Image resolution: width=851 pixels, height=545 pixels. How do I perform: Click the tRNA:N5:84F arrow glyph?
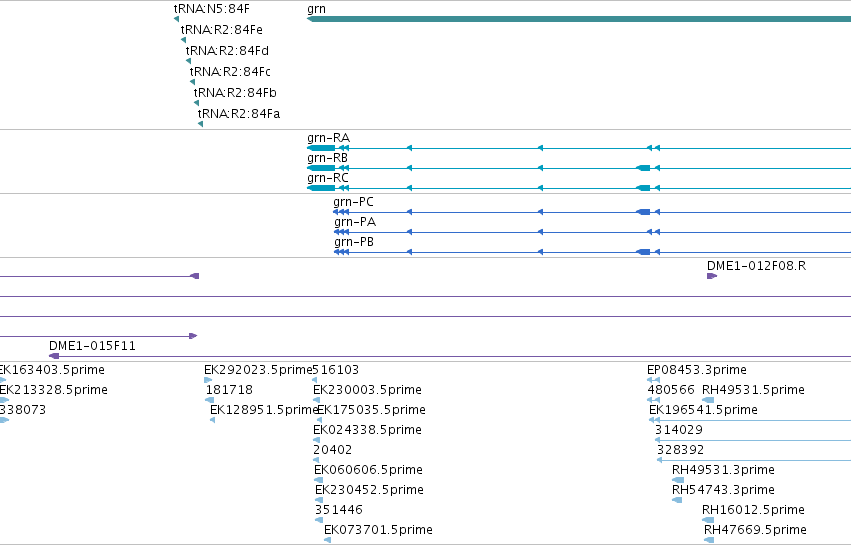176,19
